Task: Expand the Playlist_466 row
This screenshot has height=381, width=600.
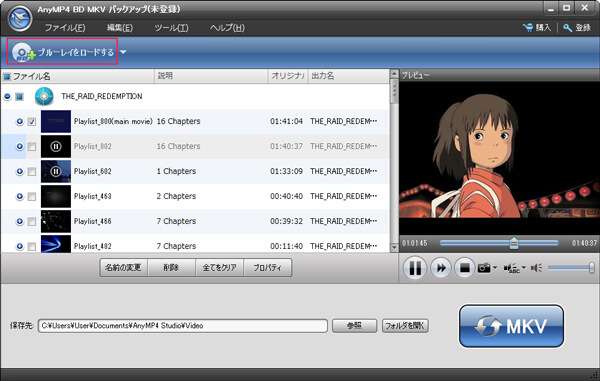Action: tap(20, 221)
